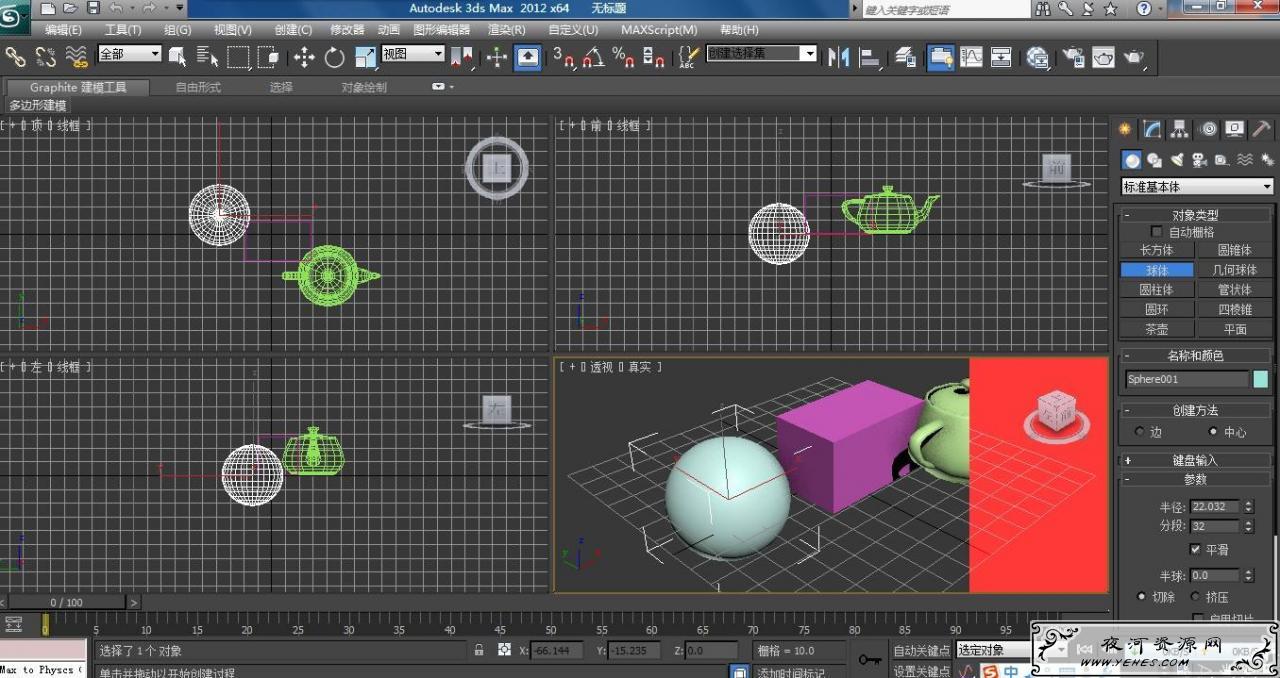Collapse the 参数 rollout
This screenshot has width=1280, height=678.
pos(1195,479)
